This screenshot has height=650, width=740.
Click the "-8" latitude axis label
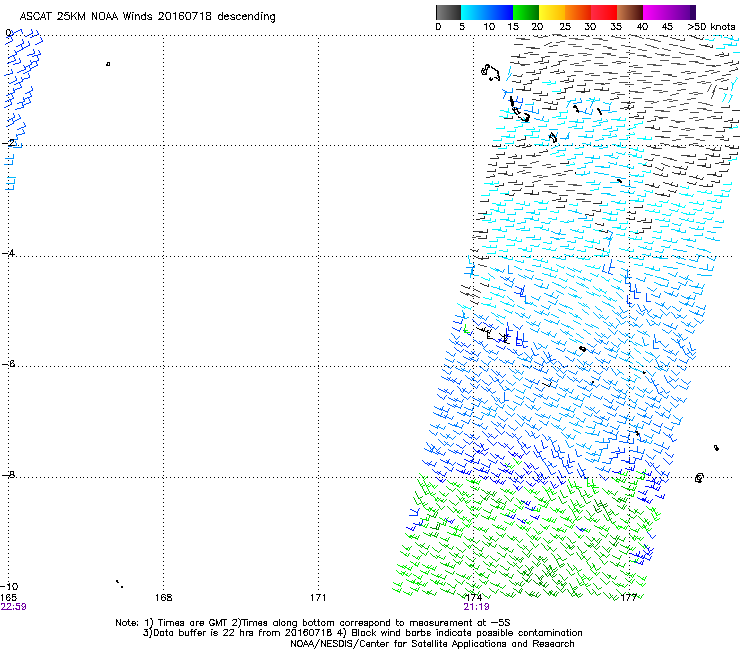coord(8,475)
